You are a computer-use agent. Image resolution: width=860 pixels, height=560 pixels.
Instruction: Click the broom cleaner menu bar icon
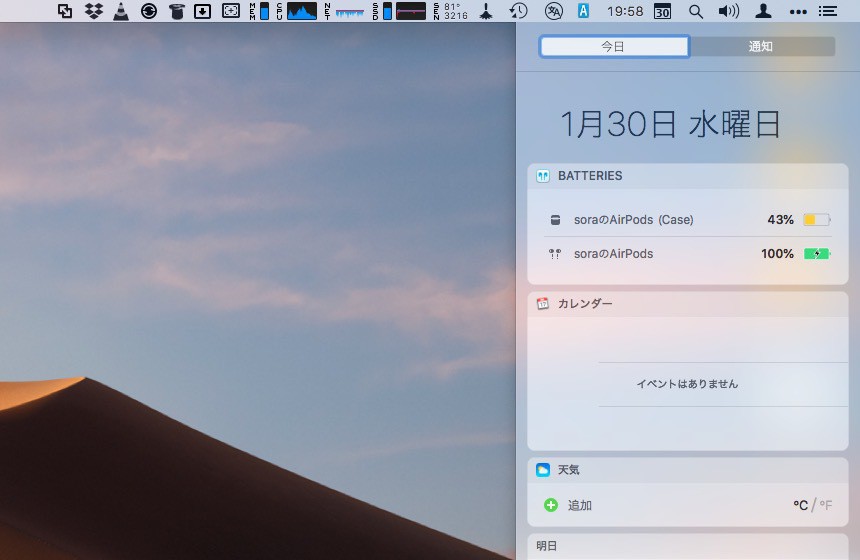point(485,11)
